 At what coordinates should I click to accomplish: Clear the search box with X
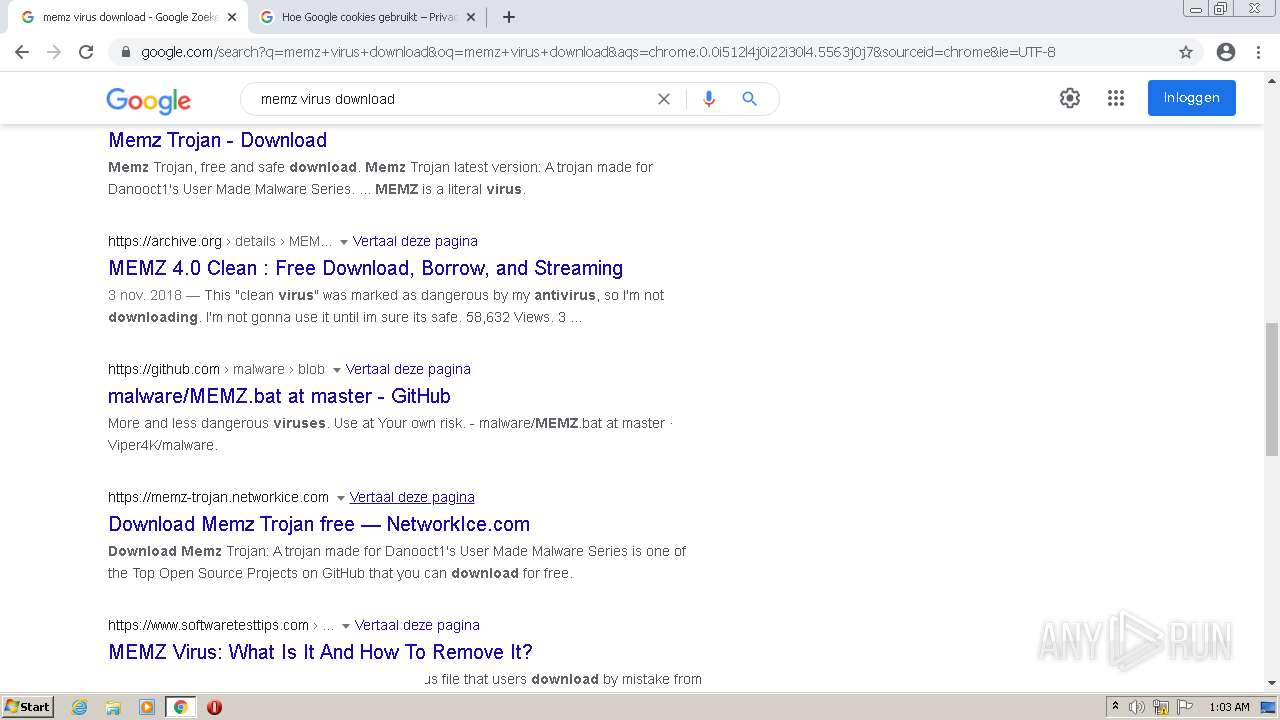coord(663,99)
